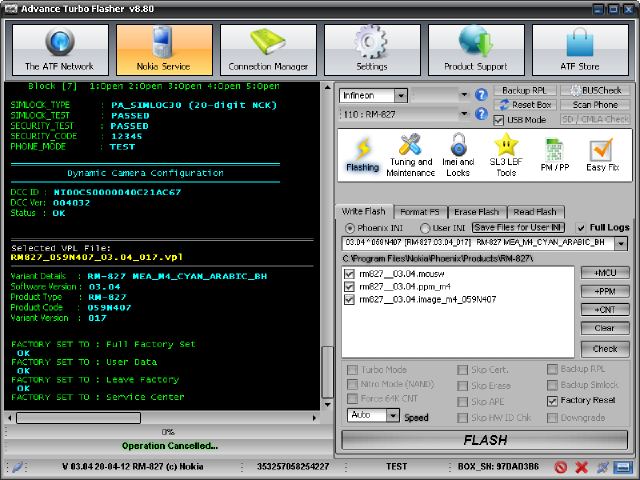Open the ATF Store
Screen dimensions: 640x480
[580, 50]
